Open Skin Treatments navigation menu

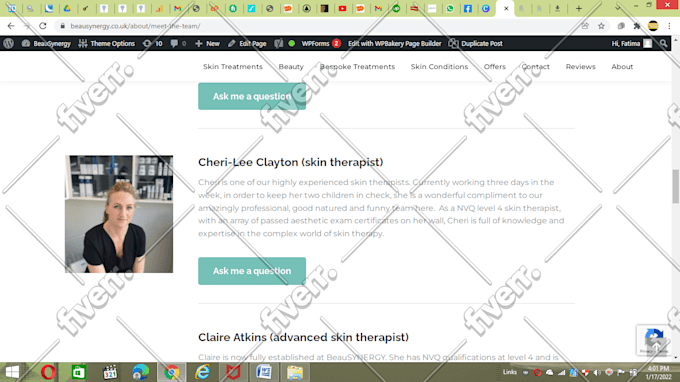point(233,66)
